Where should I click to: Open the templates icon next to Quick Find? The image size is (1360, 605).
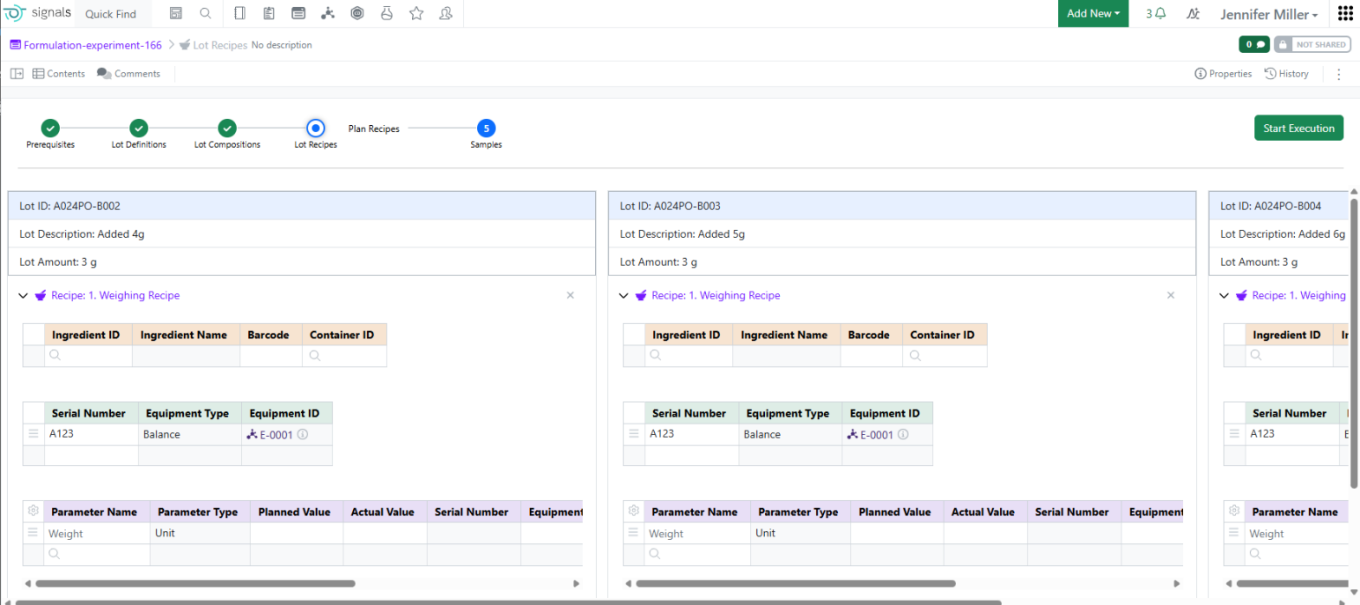176,14
